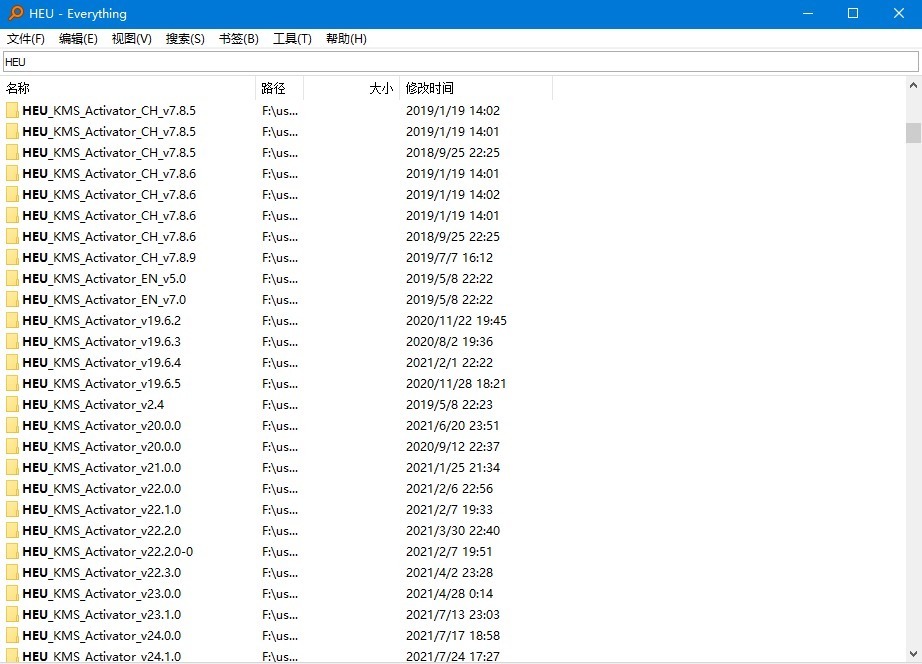Click the date 2019/7/7 16:12
The height and width of the screenshot is (664, 922).
click(x=449, y=258)
